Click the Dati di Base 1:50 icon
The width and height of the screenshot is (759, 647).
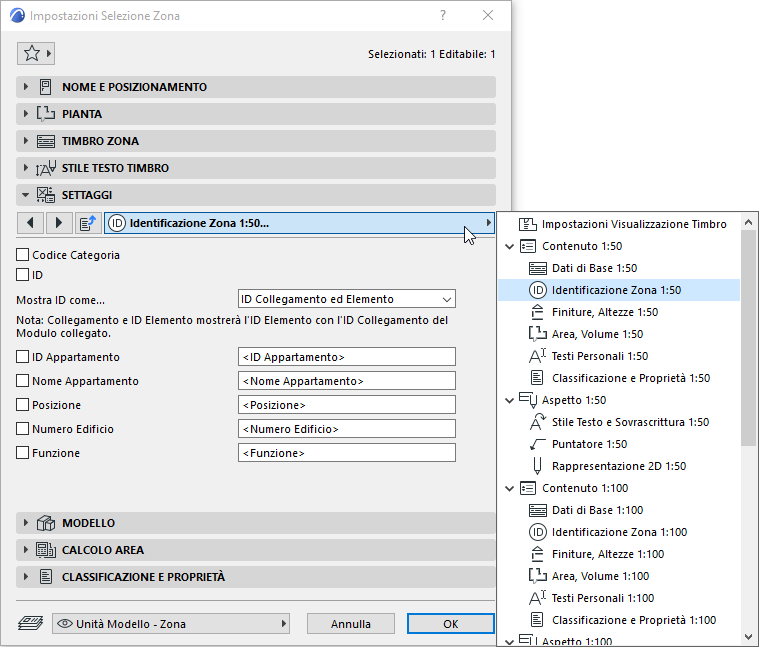[x=538, y=268]
